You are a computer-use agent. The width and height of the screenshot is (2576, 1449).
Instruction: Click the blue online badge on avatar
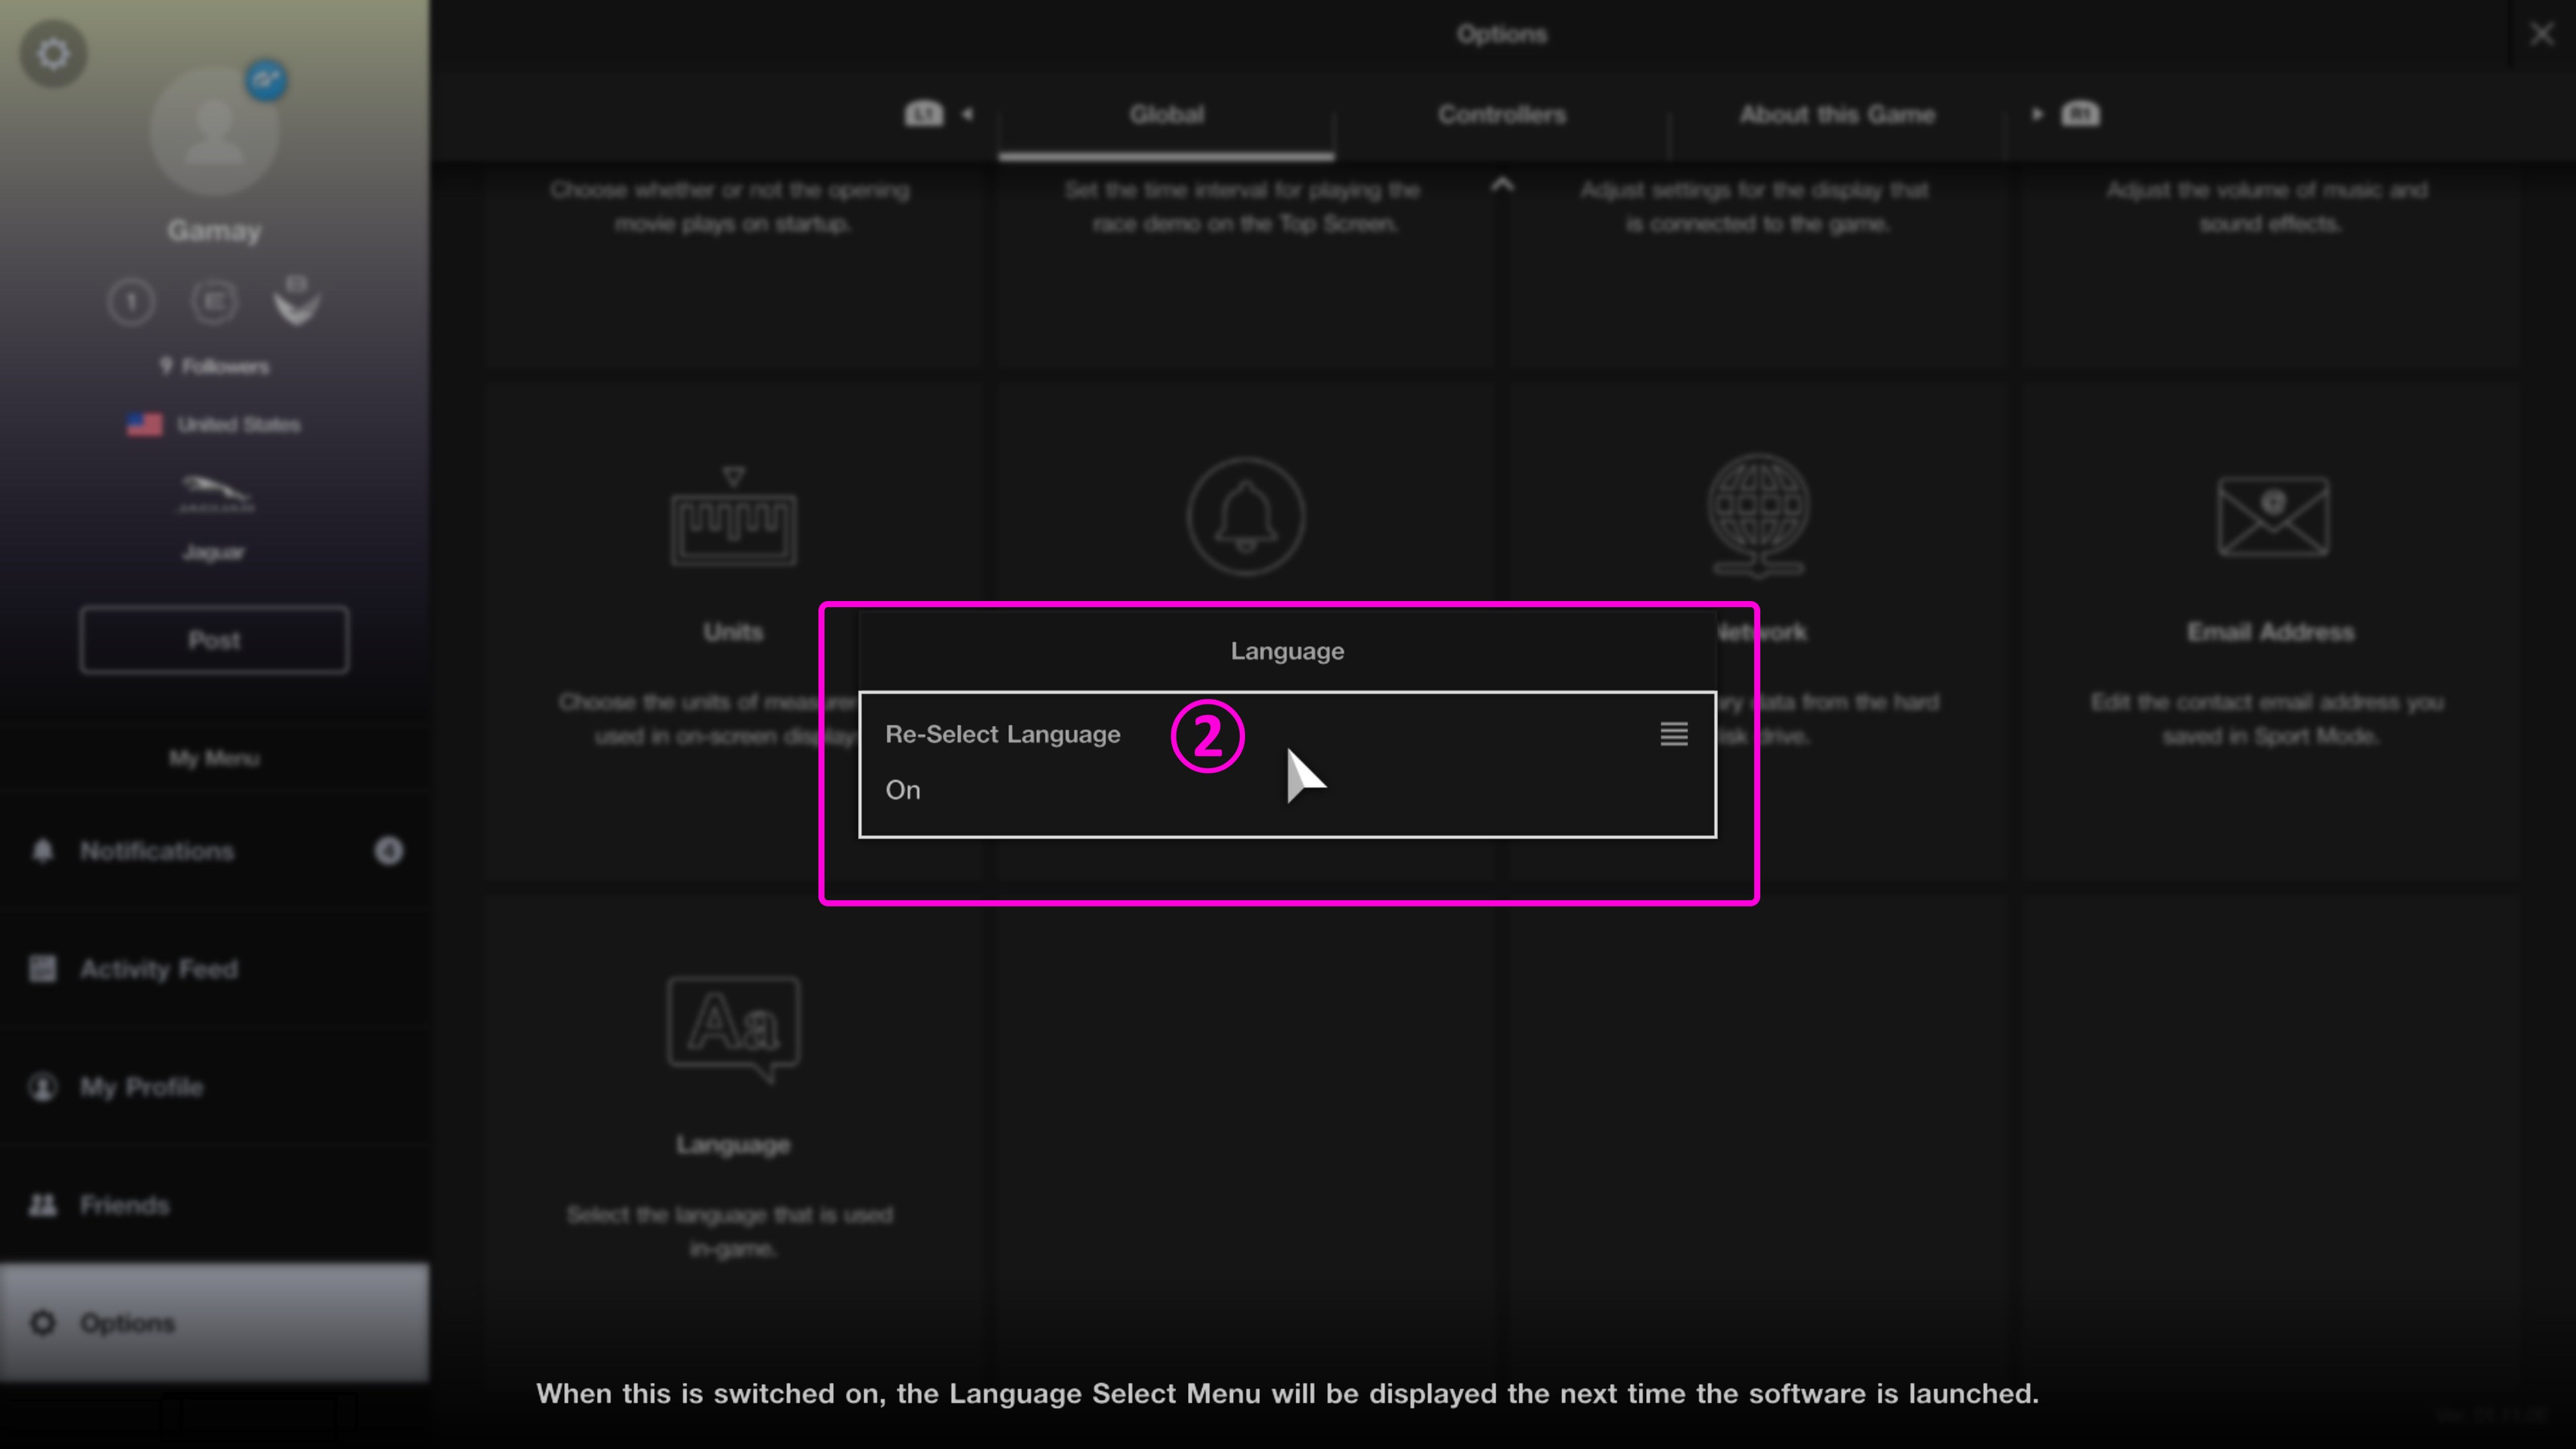[266, 80]
